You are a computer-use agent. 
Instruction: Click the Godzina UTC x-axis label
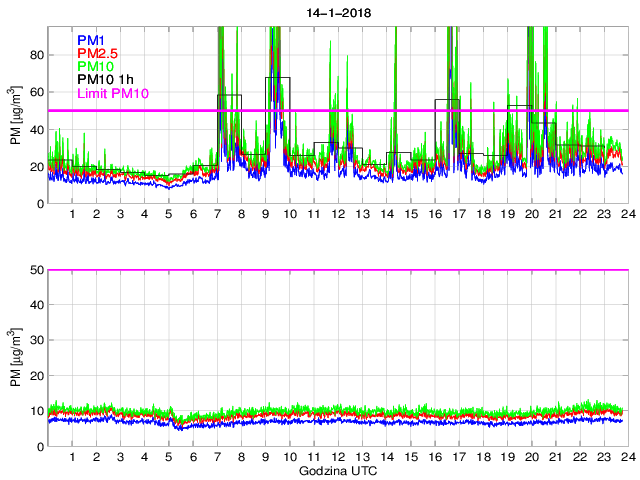point(336,470)
